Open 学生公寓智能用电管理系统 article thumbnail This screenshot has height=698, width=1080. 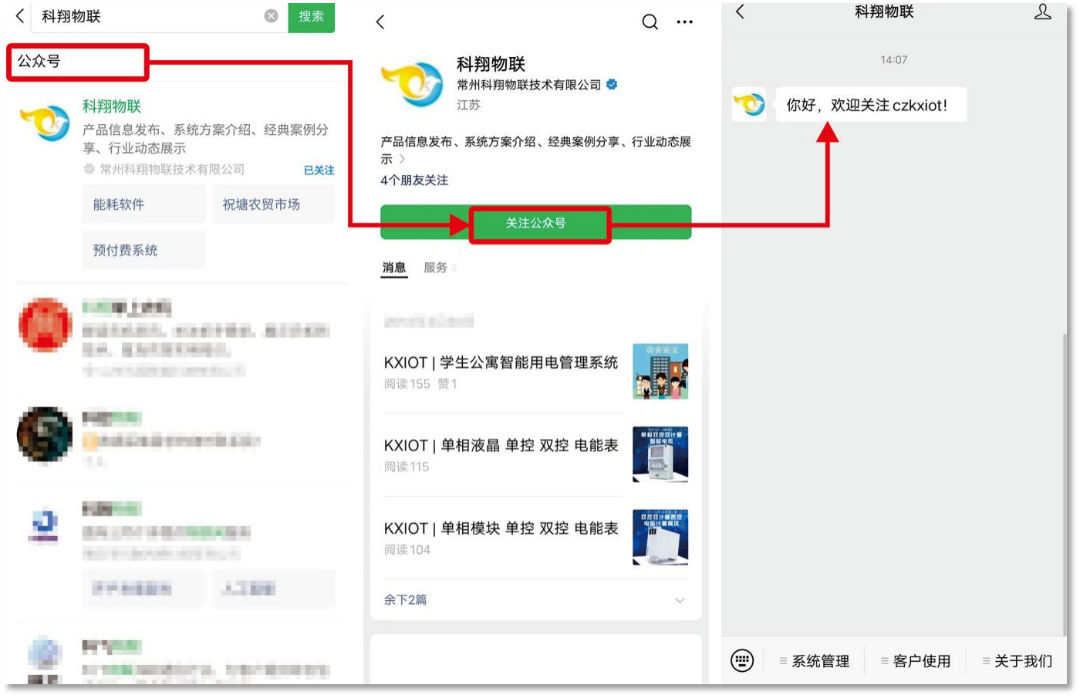tap(660, 372)
